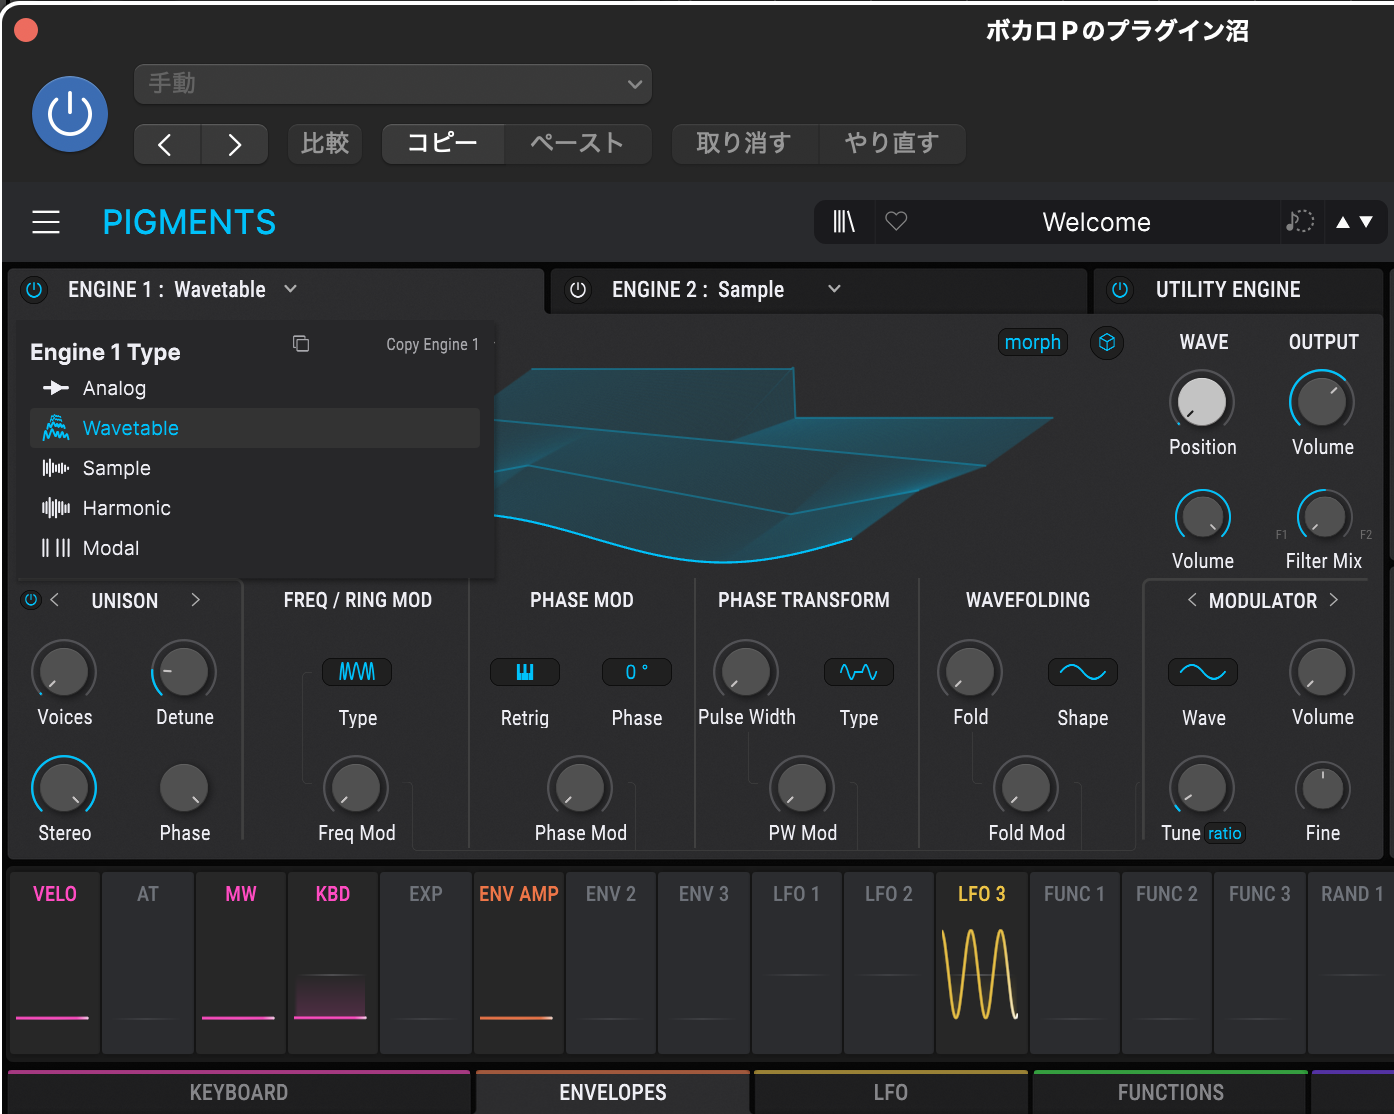Image resolution: width=1394 pixels, height=1114 pixels.
Task: Select Analog engine type
Action: pos(255,388)
